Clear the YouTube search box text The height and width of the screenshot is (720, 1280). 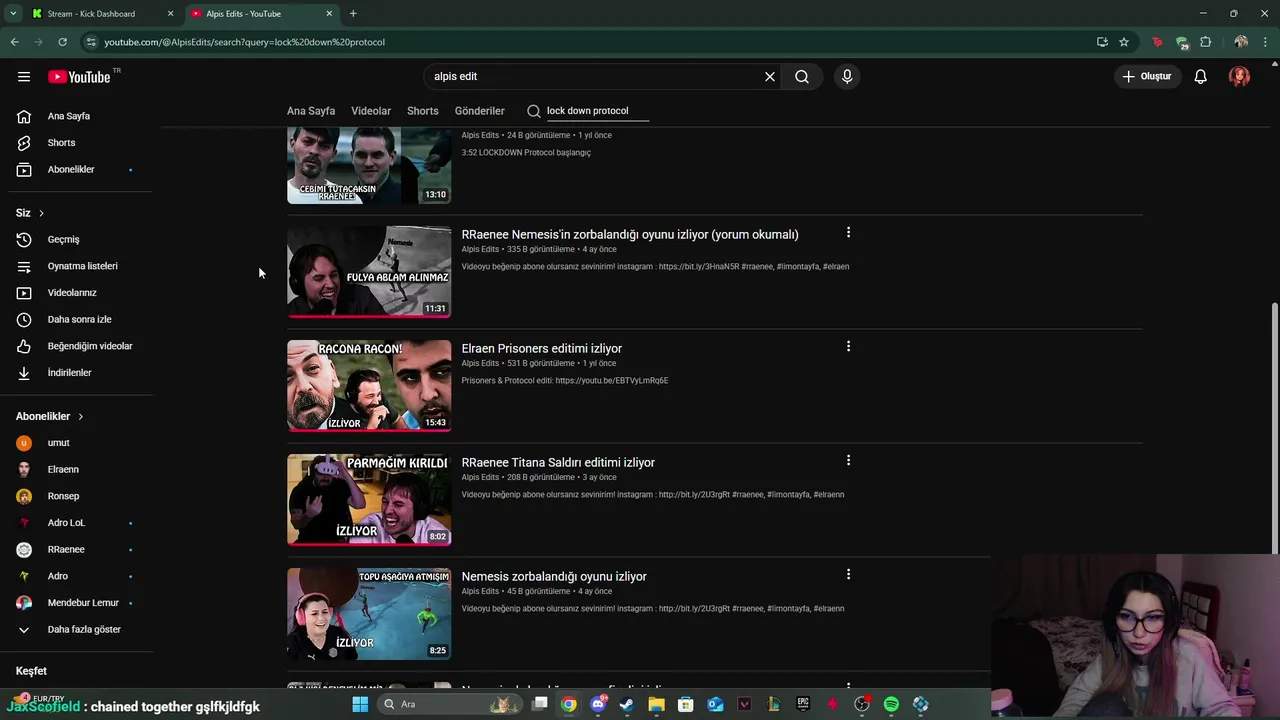click(x=770, y=76)
